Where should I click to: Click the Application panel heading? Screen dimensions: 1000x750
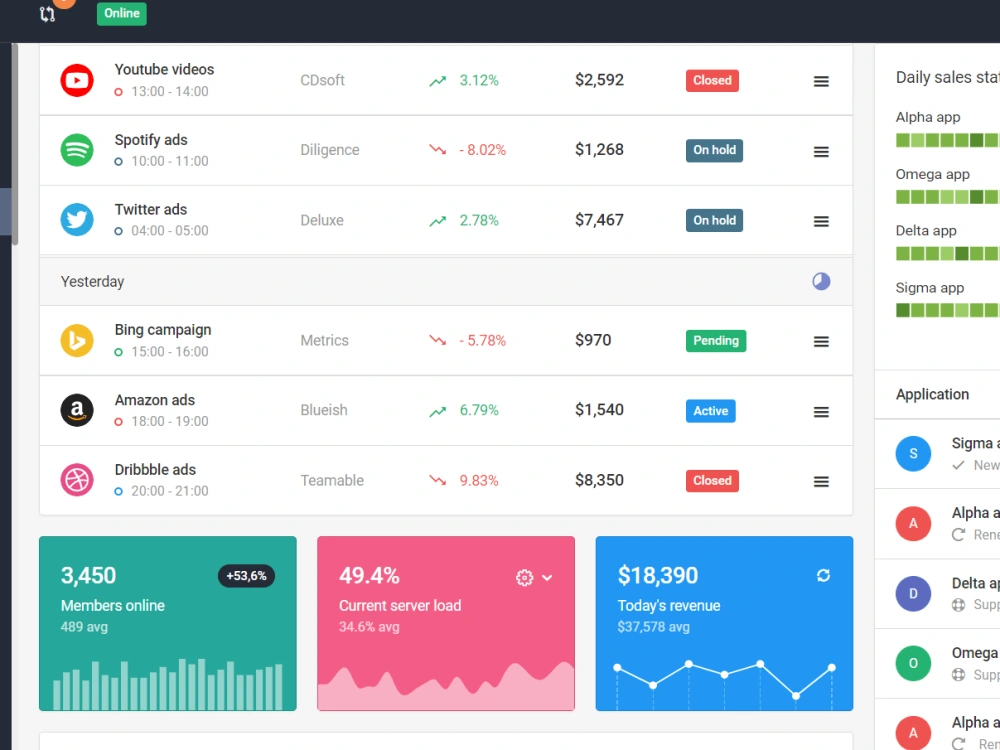click(932, 394)
